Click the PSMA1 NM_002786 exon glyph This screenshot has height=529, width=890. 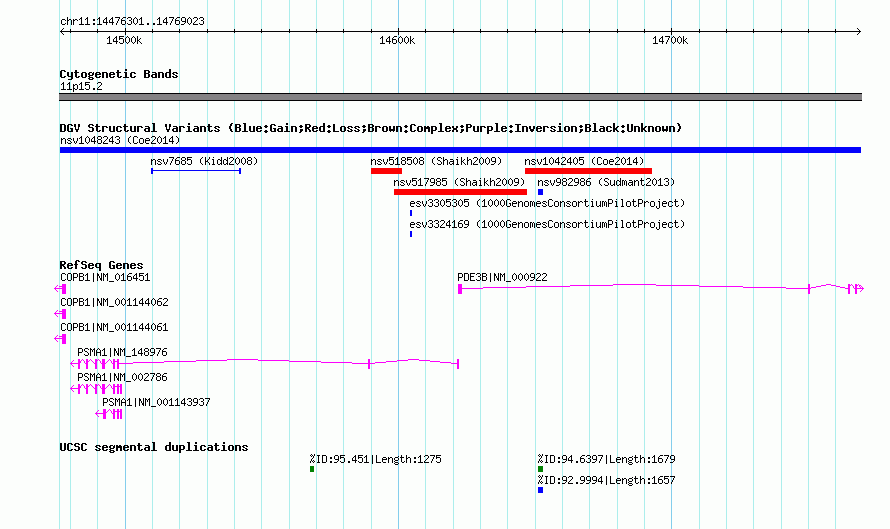[x=96, y=389]
